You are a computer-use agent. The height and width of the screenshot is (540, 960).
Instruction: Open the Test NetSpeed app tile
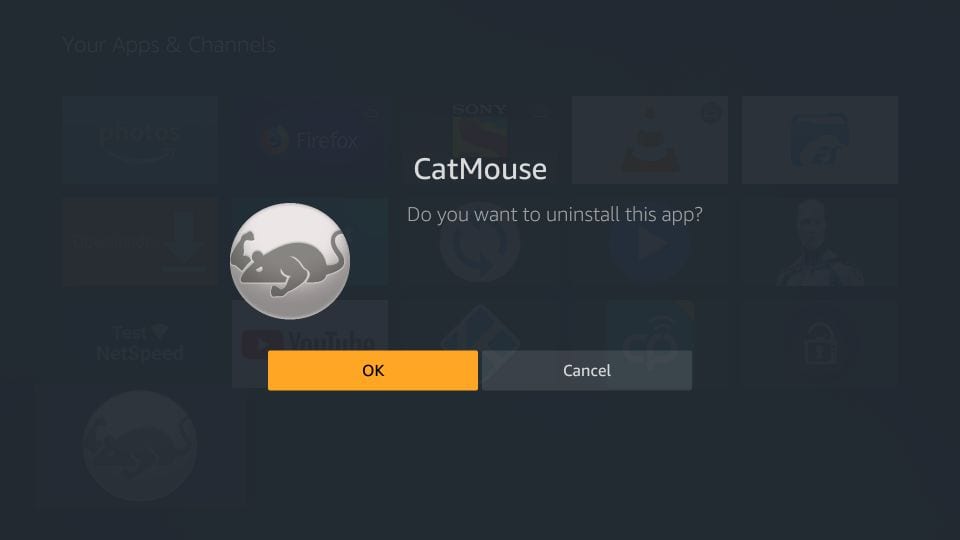140,343
